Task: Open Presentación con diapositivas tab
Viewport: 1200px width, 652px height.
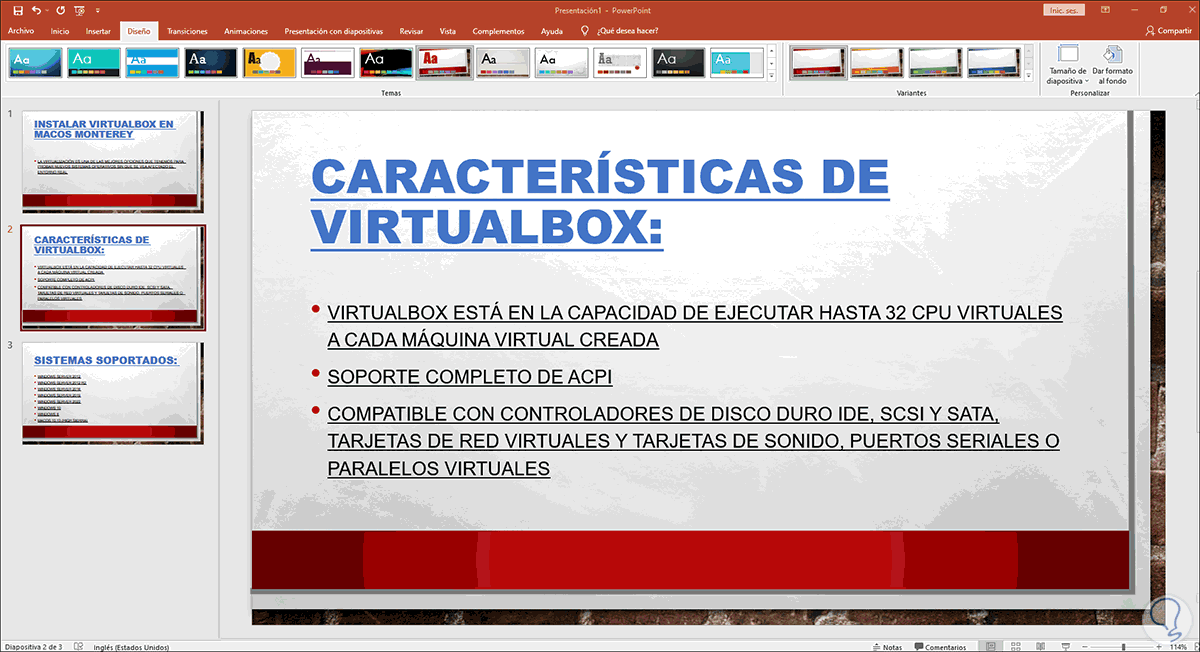Action: tap(335, 31)
